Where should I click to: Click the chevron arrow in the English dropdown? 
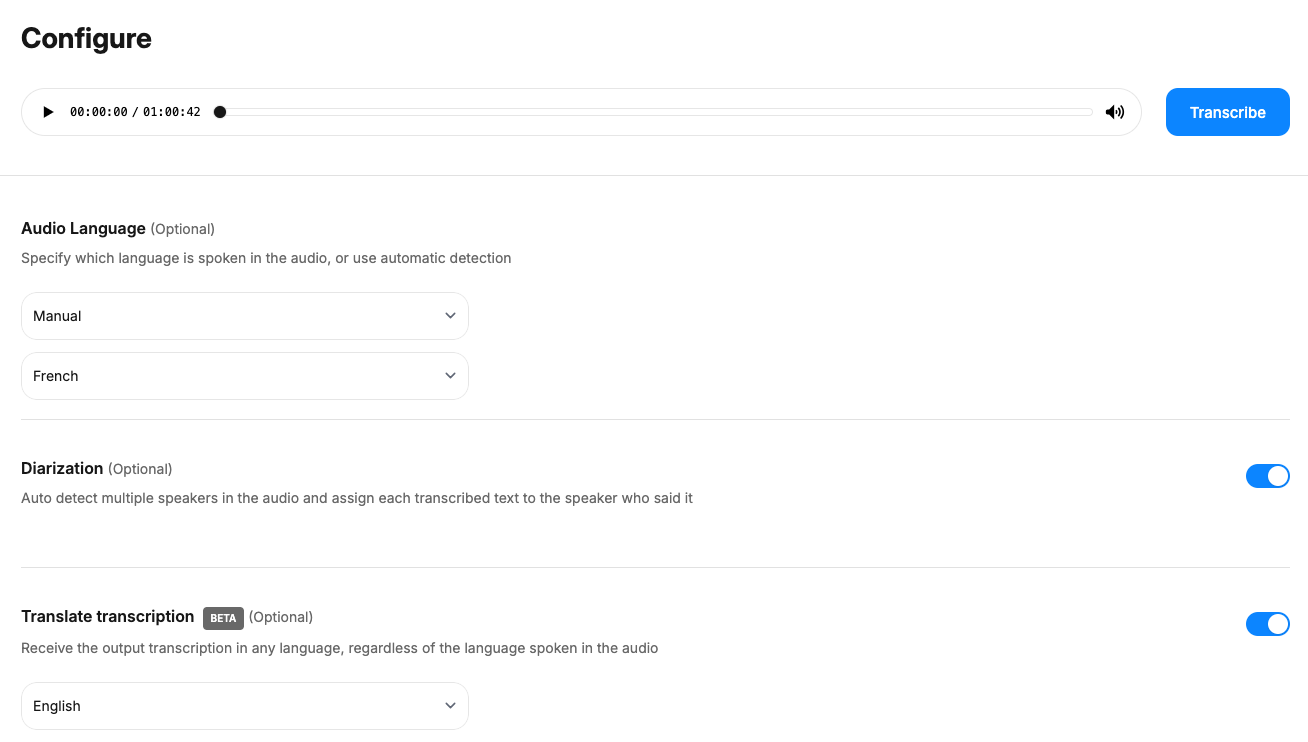(x=450, y=706)
